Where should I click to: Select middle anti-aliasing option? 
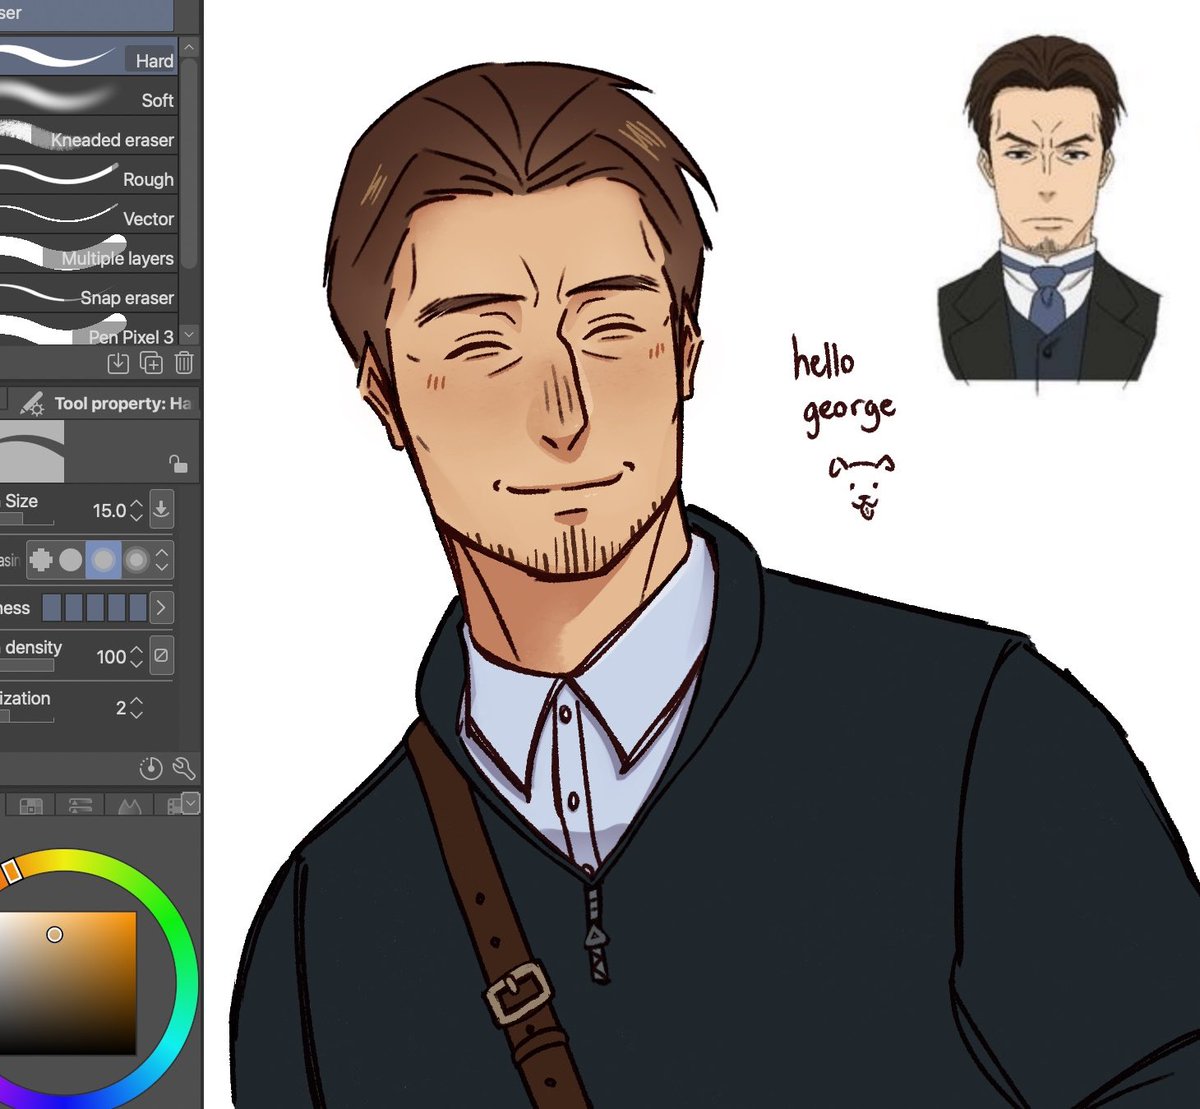103,560
